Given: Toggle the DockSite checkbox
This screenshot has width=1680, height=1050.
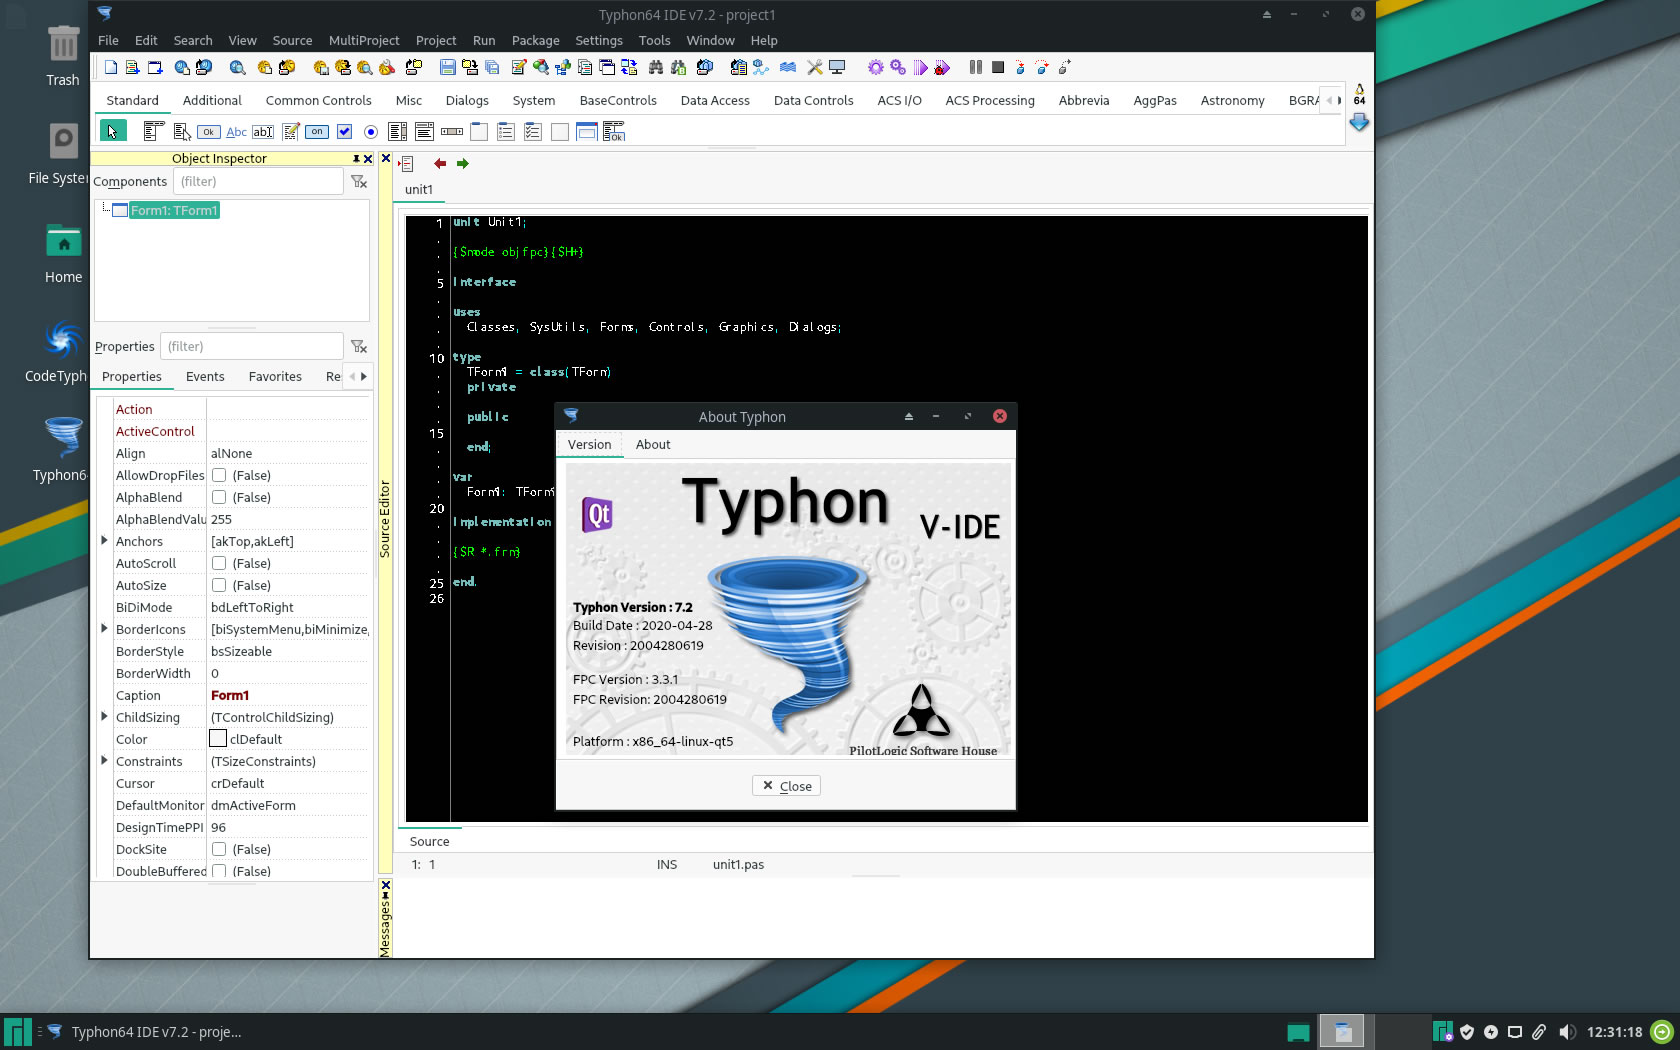Looking at the screenshot, I should (219, 850).
